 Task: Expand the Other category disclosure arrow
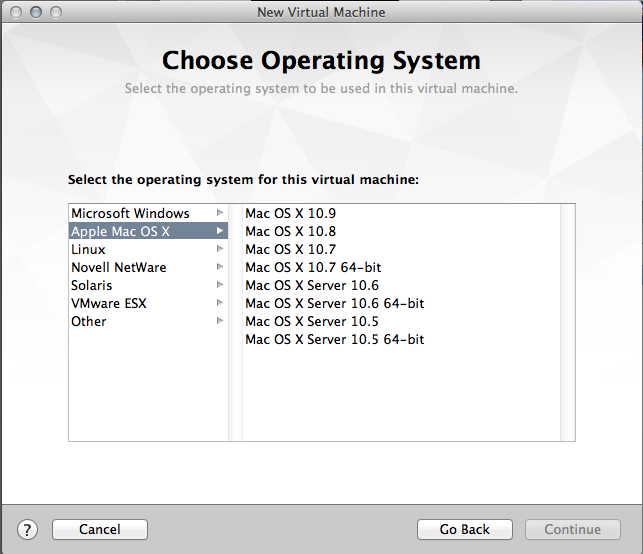[x=220, y=321]
